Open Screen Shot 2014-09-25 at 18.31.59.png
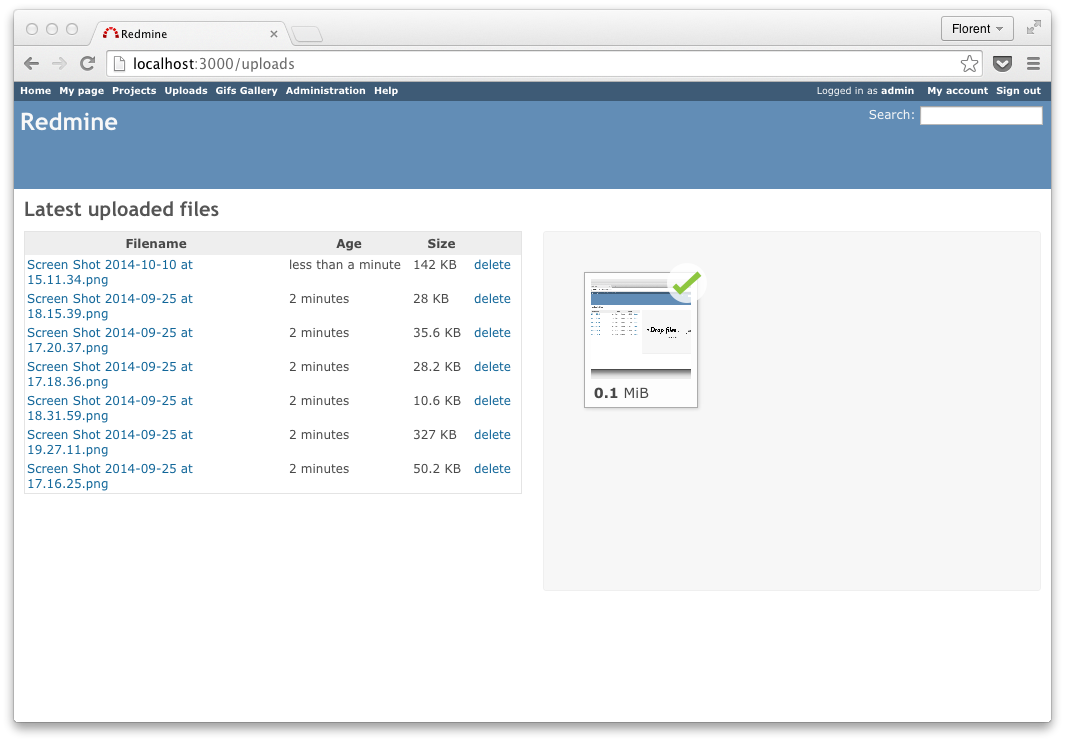This screenshot has width=1065, height=742. point(109,408)
